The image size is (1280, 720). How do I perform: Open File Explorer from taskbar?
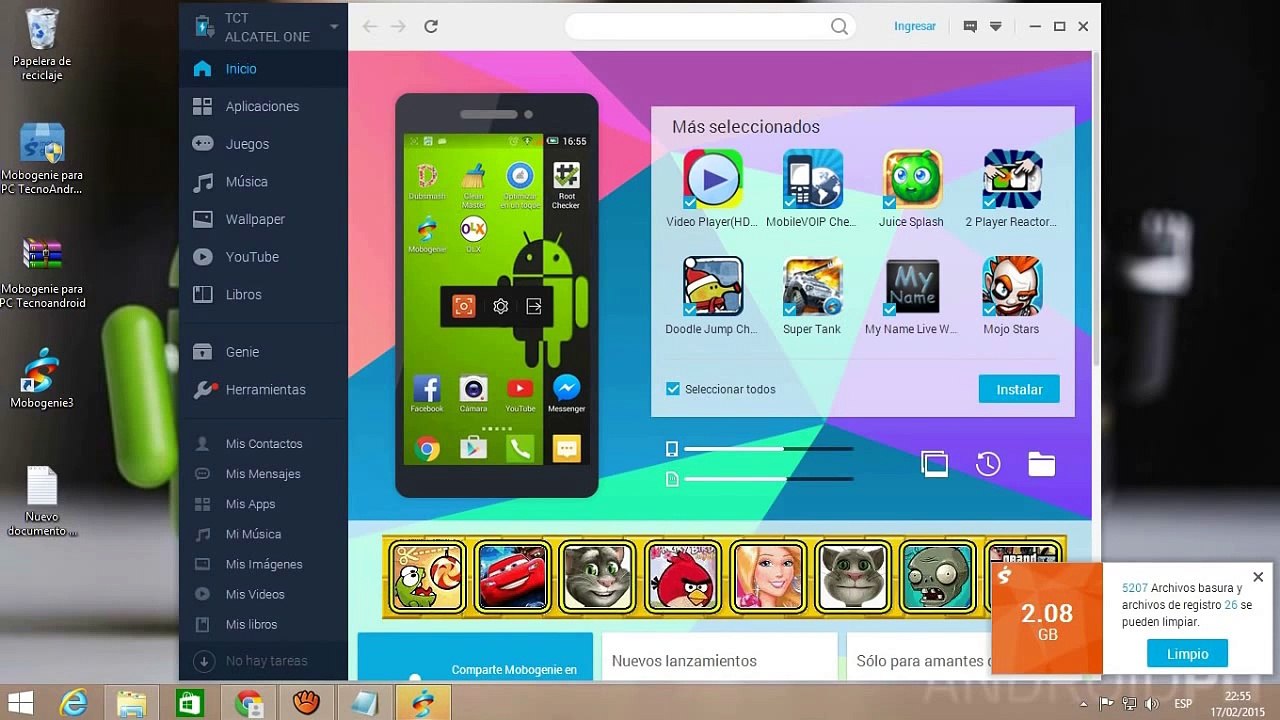(131, 703)
